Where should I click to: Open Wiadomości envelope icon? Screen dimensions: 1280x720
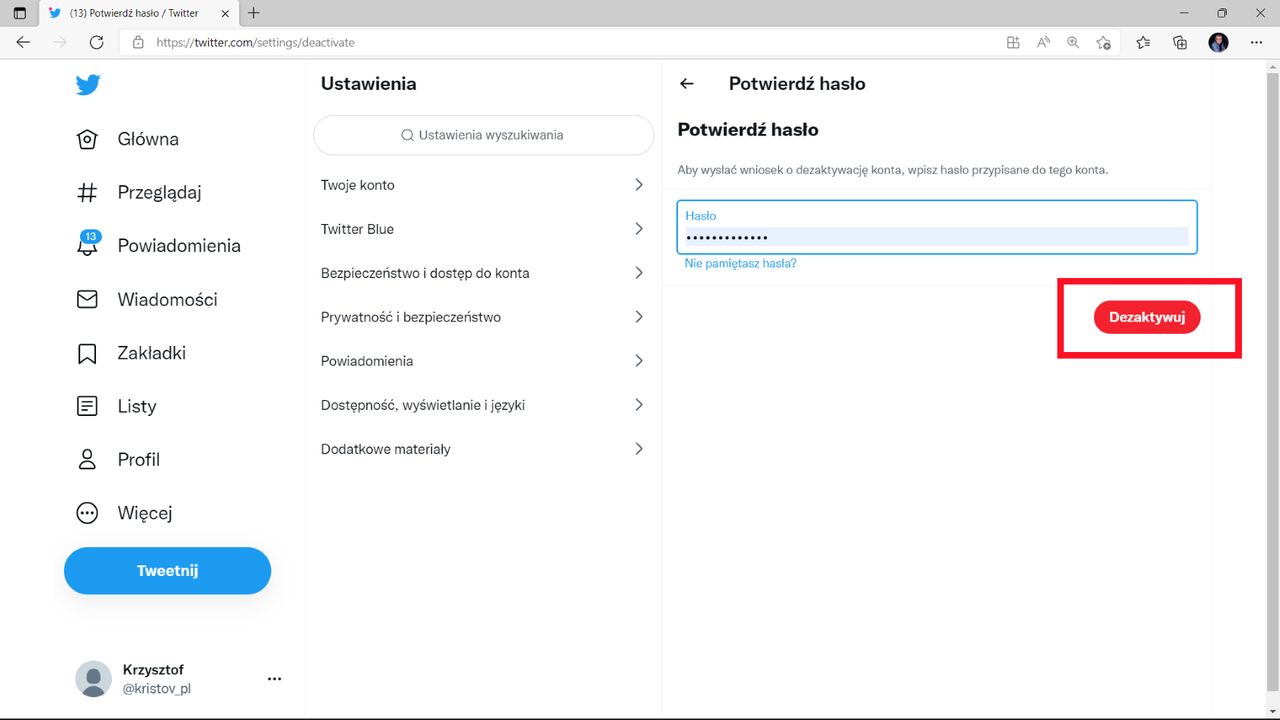pos(88,299)
